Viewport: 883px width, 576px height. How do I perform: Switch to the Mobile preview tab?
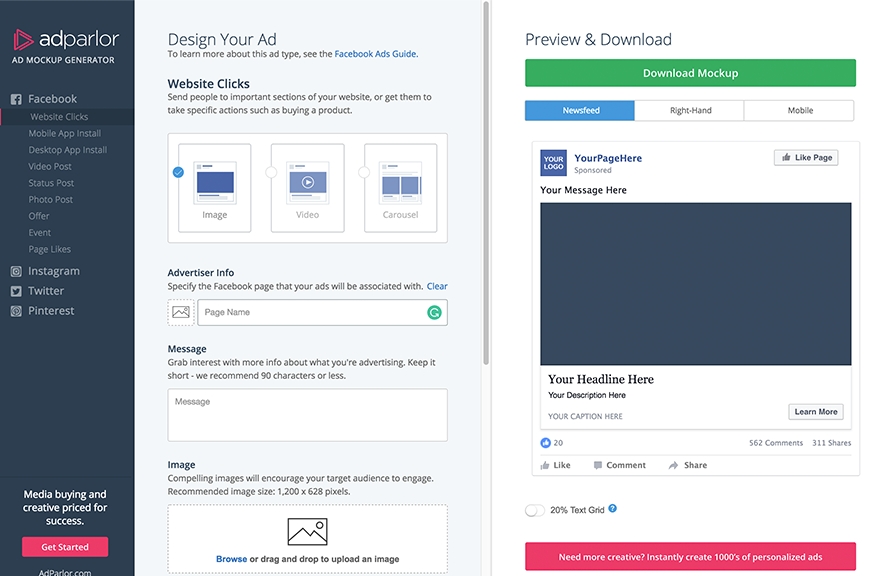pyautogui.click(x=800, y=110)
